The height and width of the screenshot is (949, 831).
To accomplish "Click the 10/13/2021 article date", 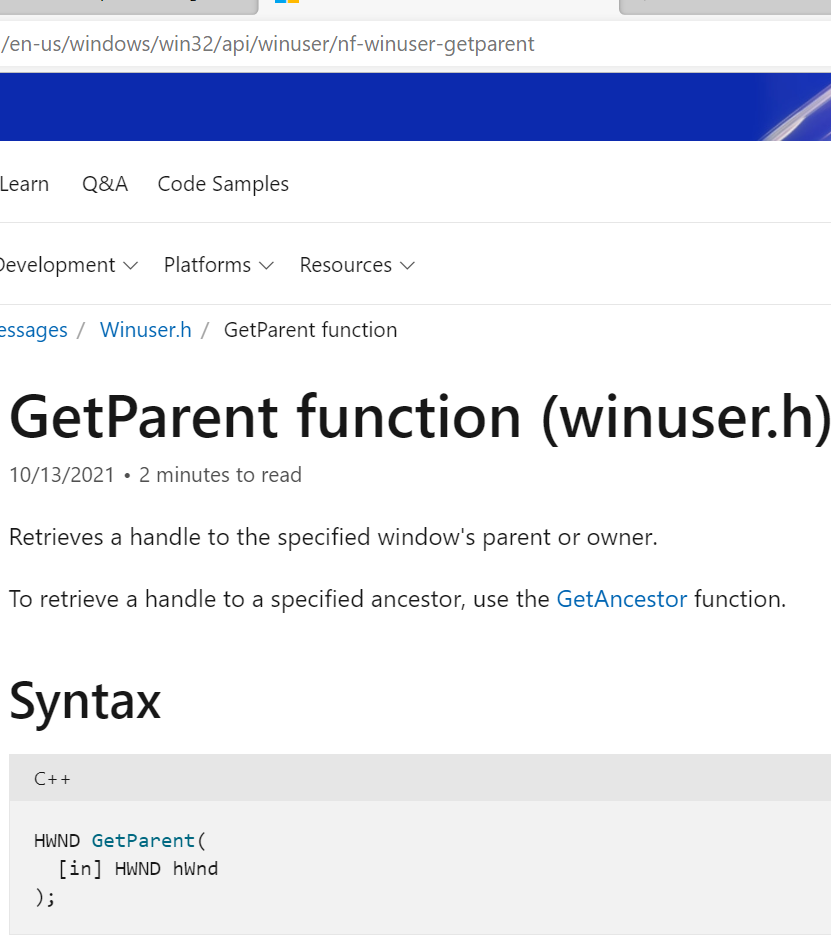I will click(61, 475).
